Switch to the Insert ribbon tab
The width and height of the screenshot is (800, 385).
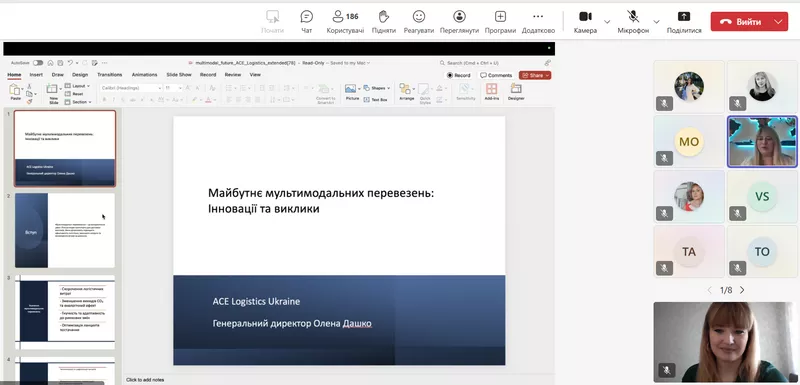coord(36,74)
